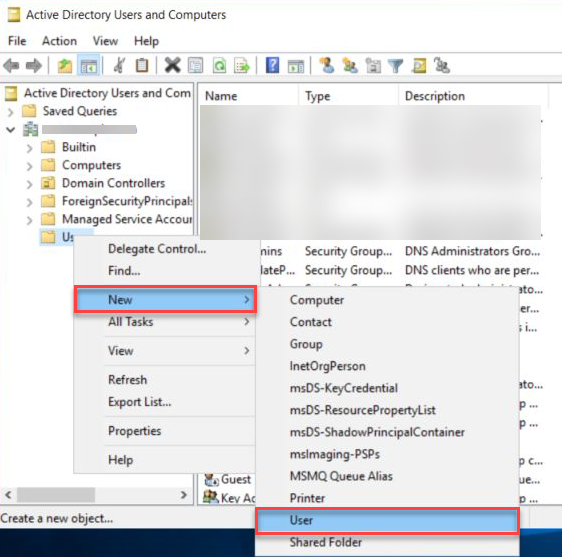Choose InetOrgPerson from the New submenu
Viewport: 562px width, 557px height.
[x=387, y=366]
